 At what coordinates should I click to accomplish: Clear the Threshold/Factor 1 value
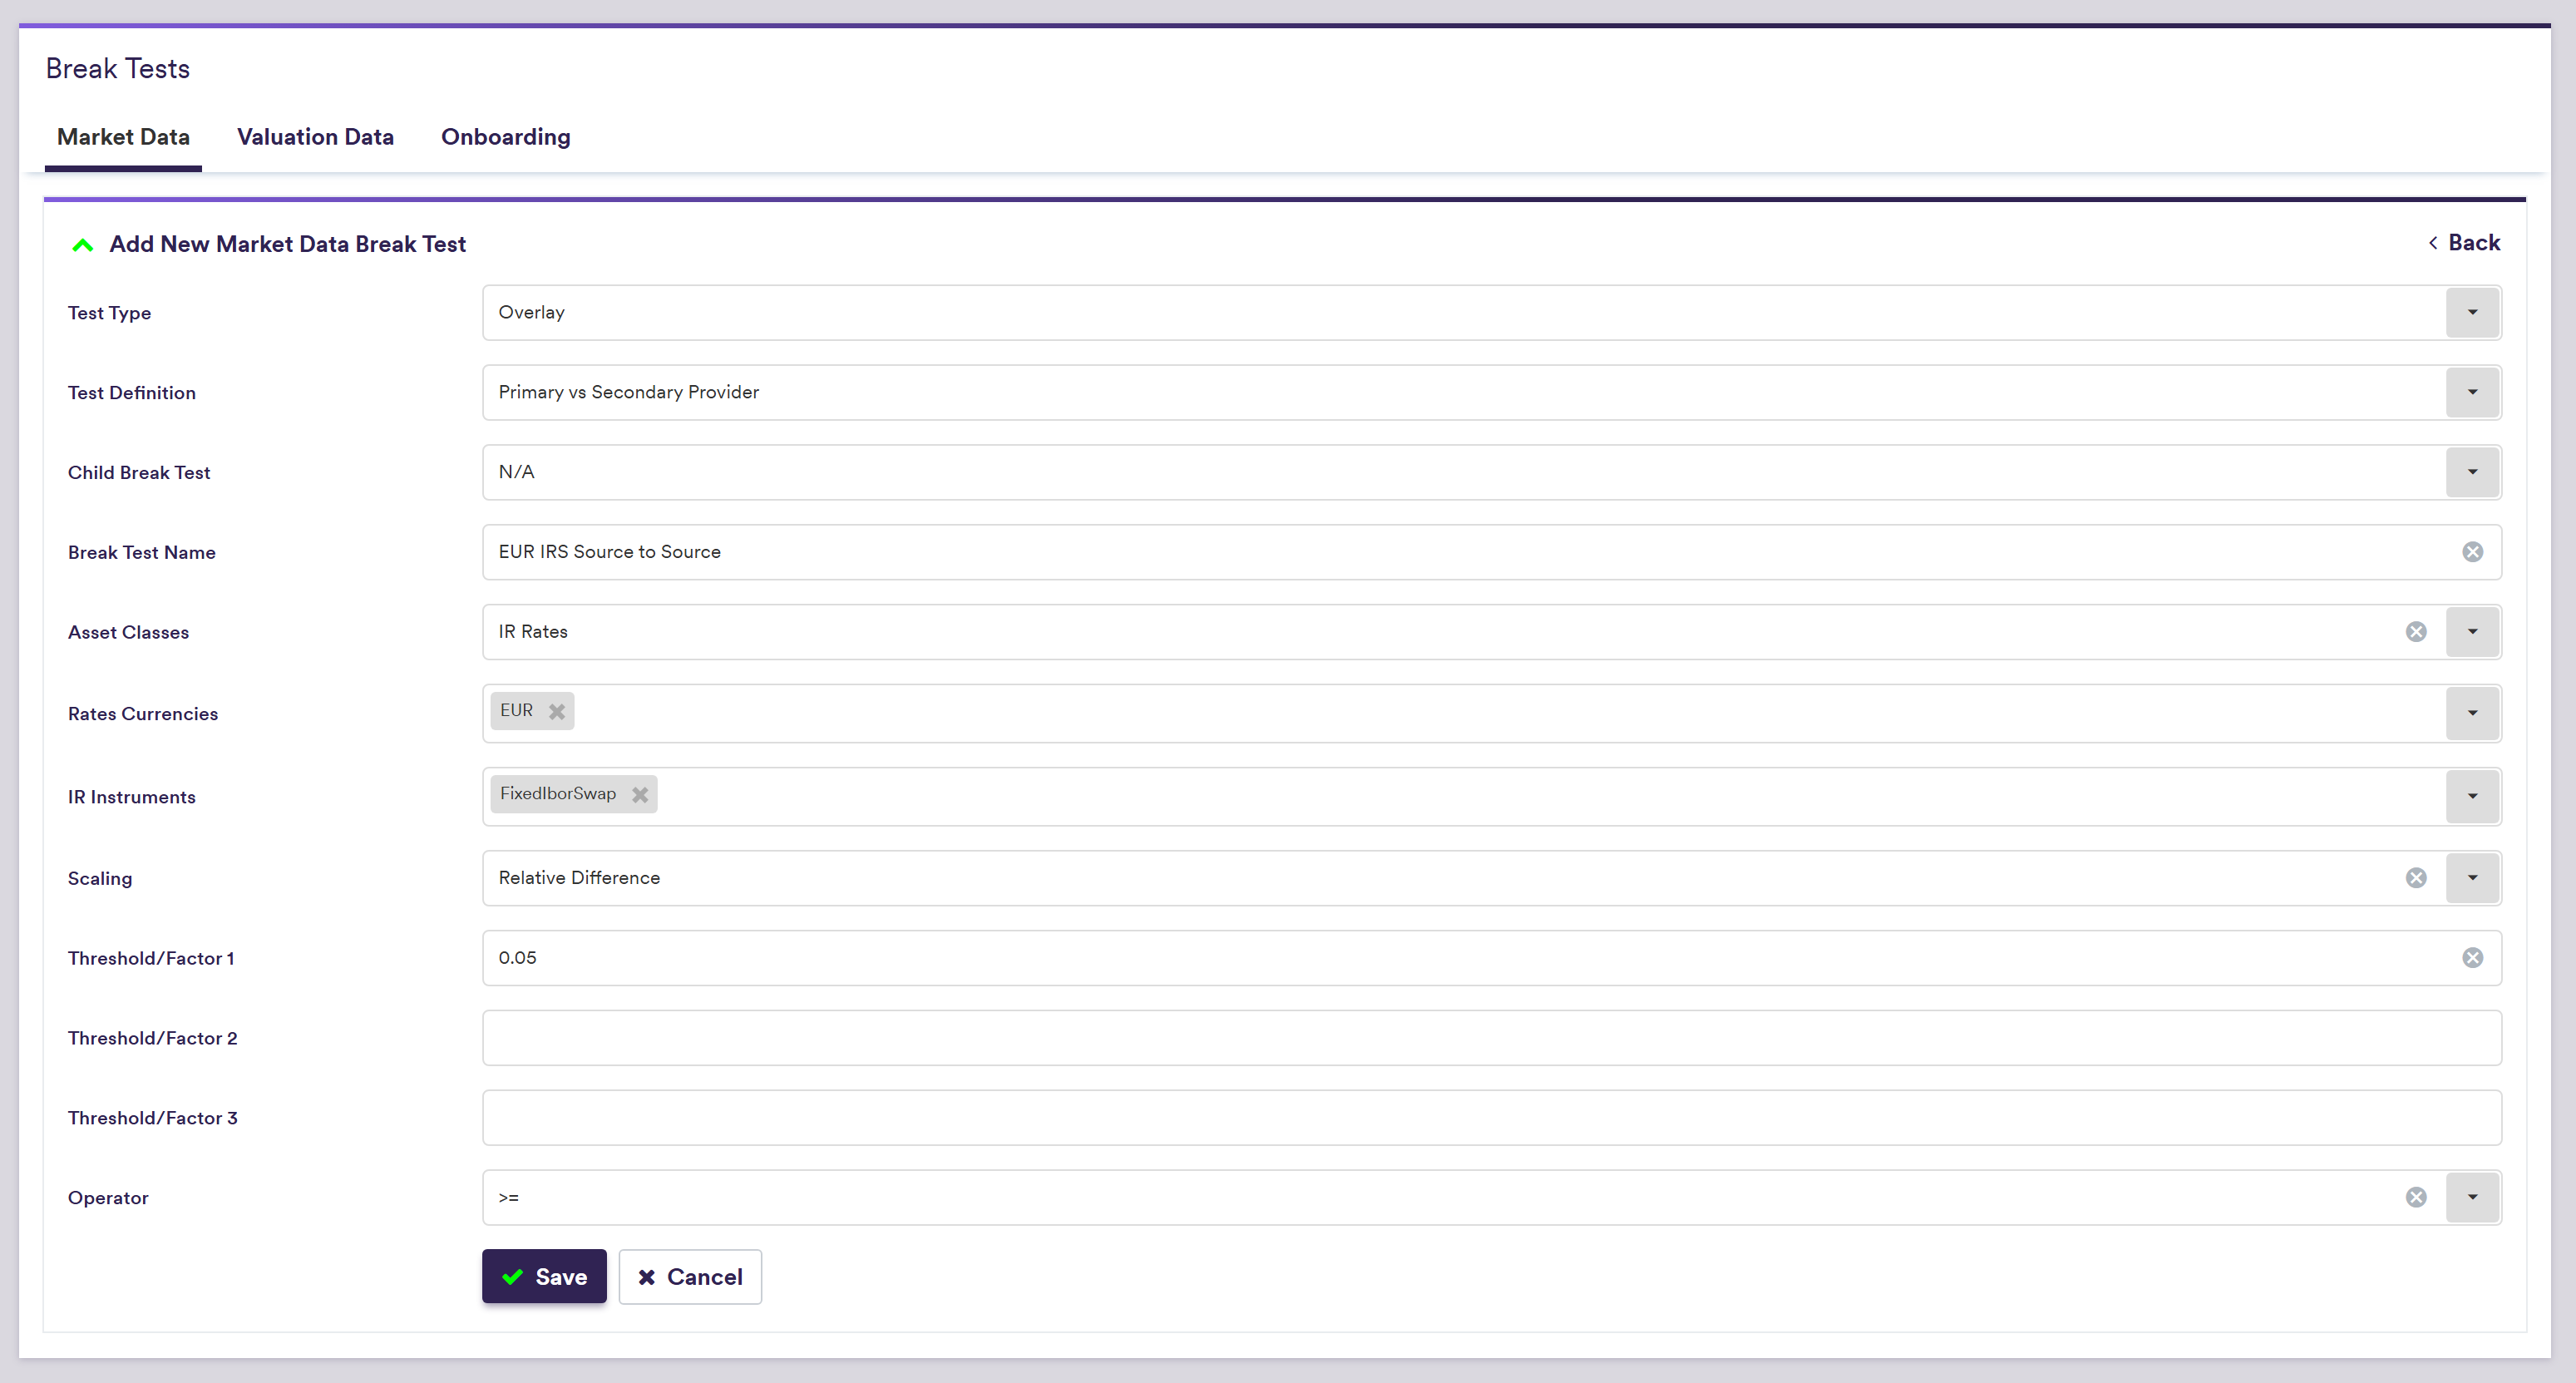(2472, 958)
